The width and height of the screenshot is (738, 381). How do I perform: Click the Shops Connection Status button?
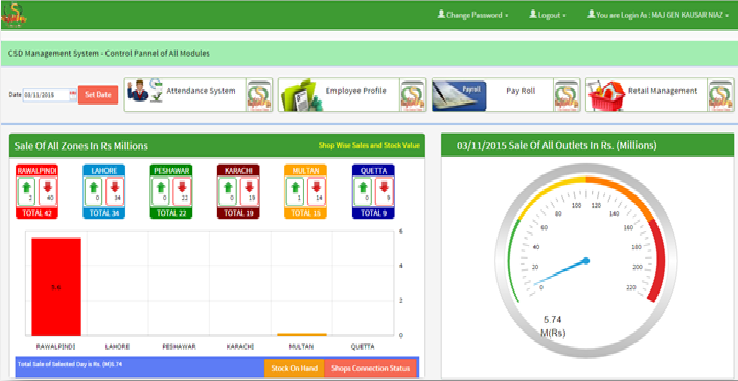(370, 368)
